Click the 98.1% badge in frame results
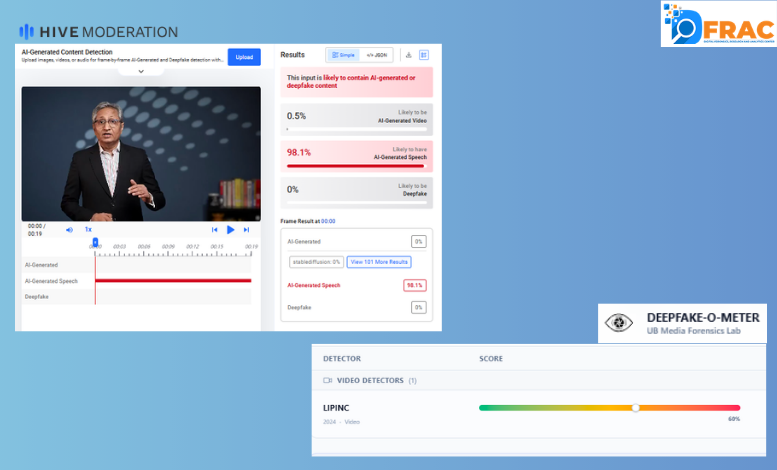The image size is (777, 470). 415,285
